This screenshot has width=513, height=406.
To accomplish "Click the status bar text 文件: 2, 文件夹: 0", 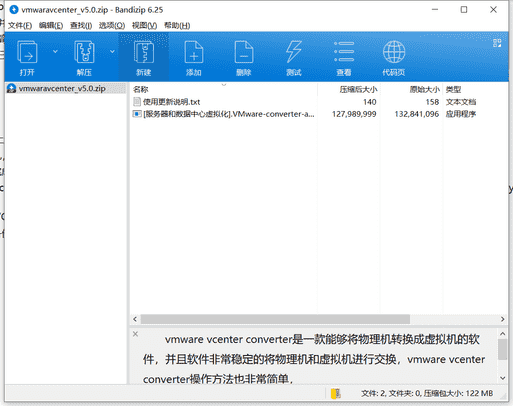I will (391, 394).
